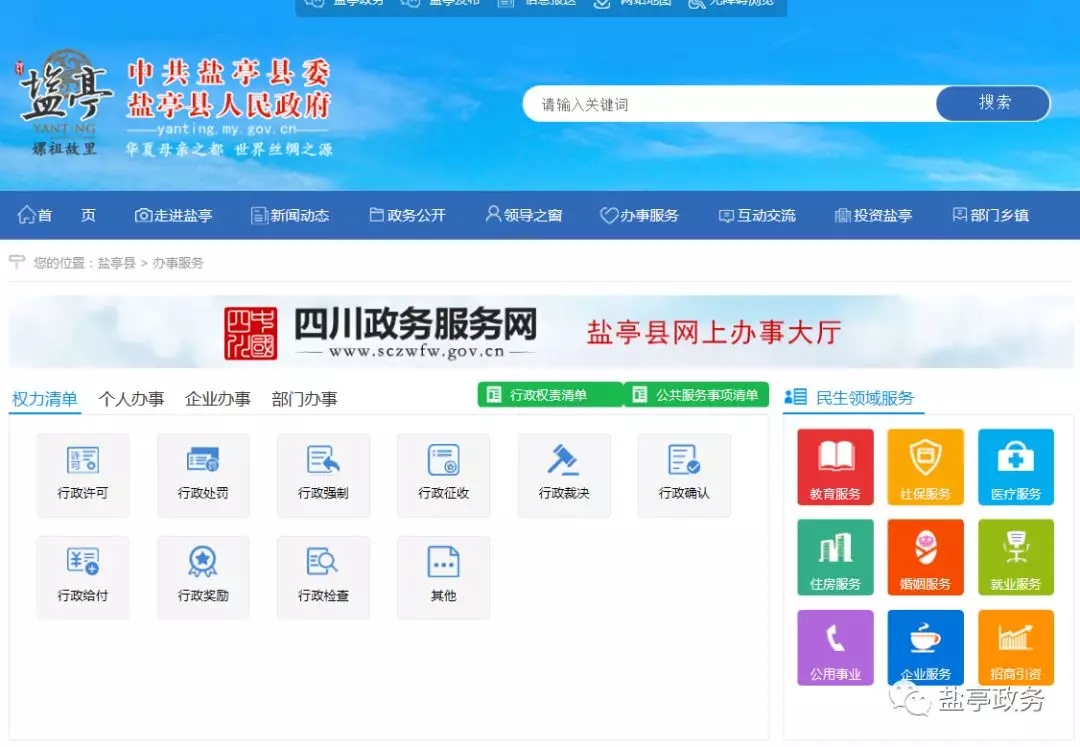Select the 住房服务 building tile
Image resolution: width=1080 pixels, height=747 pixels.
coord(835,557)
